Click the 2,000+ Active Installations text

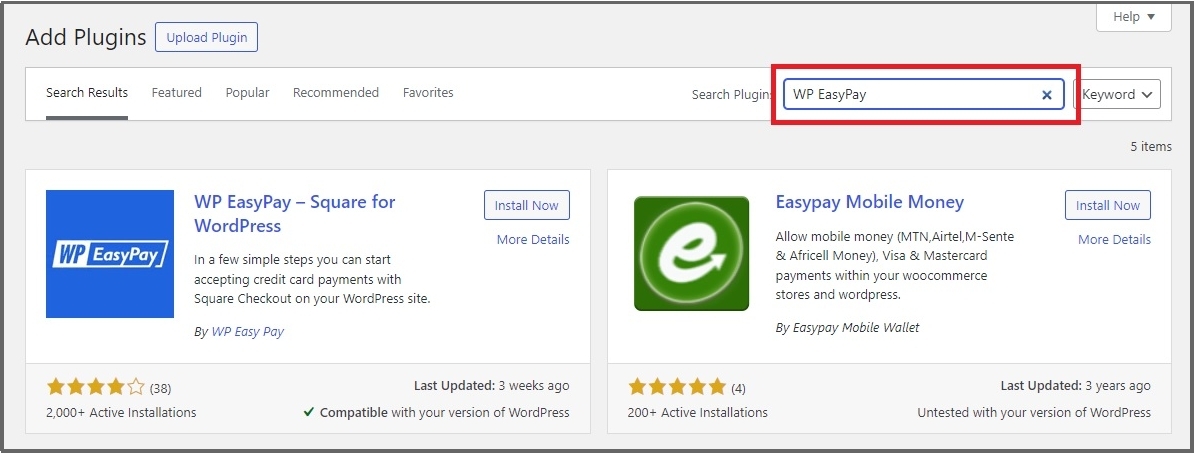(x=121, y=413)
